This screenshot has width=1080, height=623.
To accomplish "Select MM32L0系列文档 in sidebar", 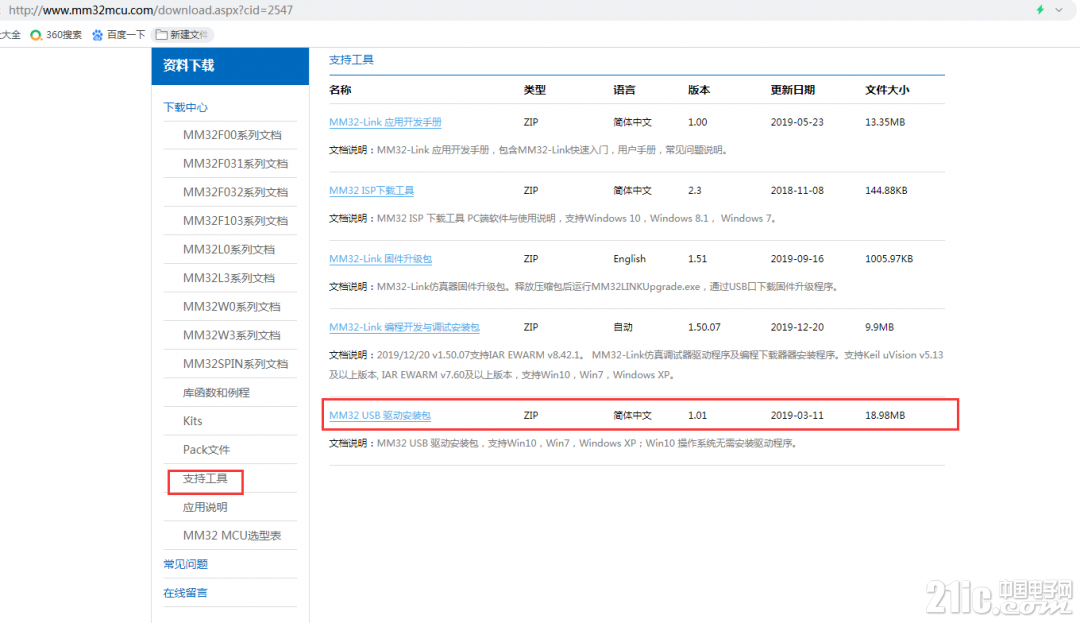I will (229, 249).
